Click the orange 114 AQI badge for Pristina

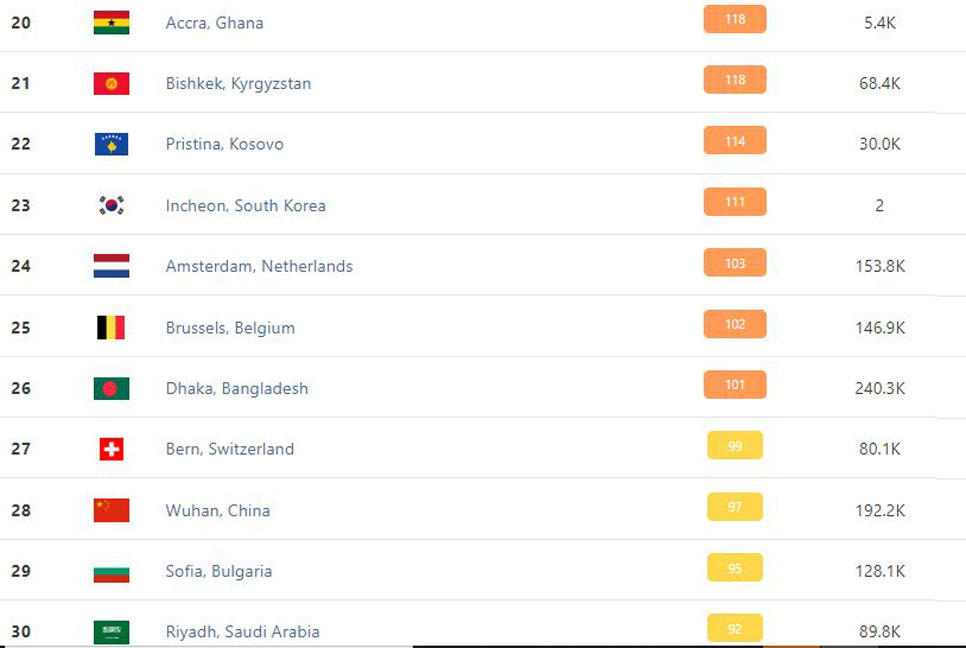pyautogui.click(x=735, y=140)
